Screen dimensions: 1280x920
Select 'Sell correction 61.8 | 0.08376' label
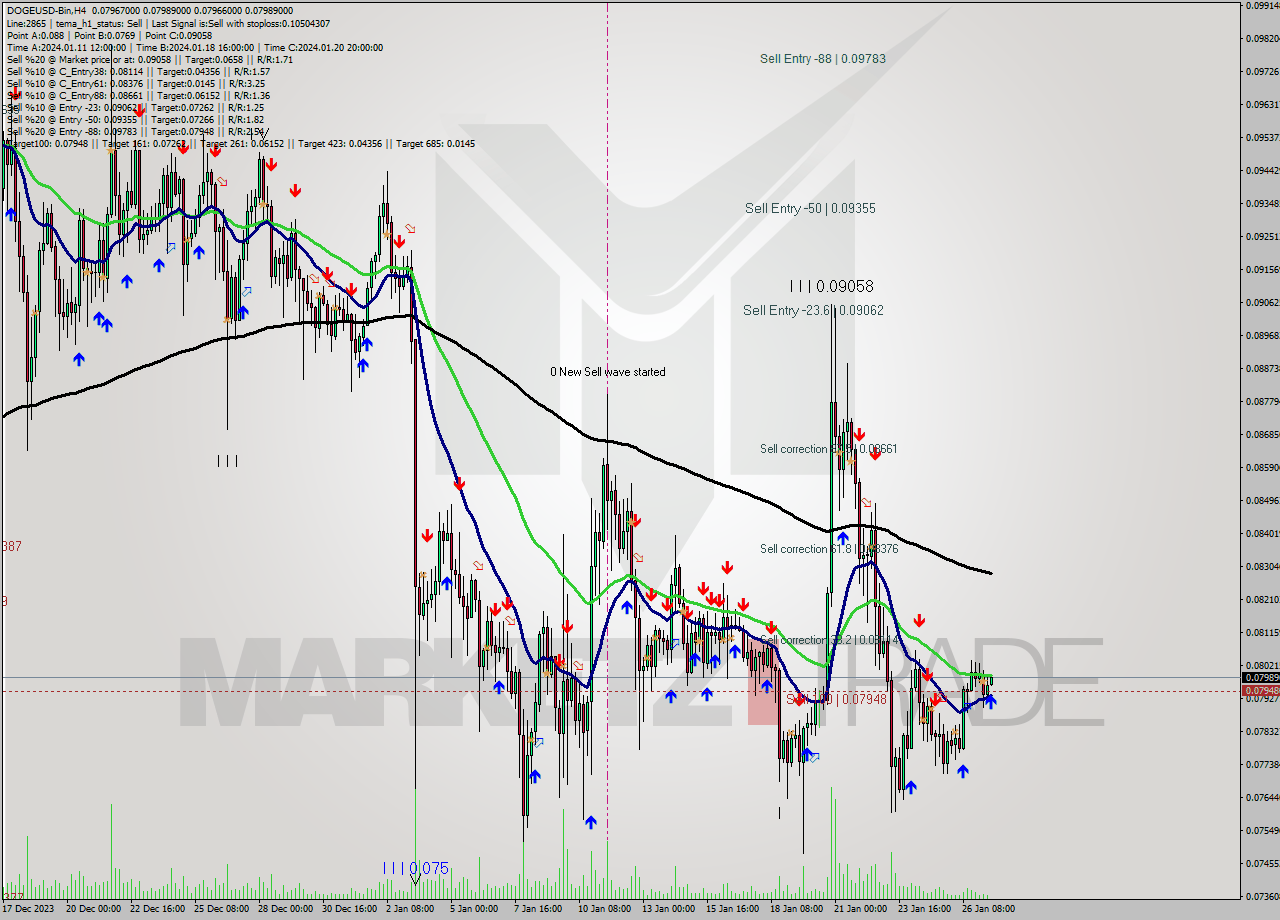coord(828,549)
